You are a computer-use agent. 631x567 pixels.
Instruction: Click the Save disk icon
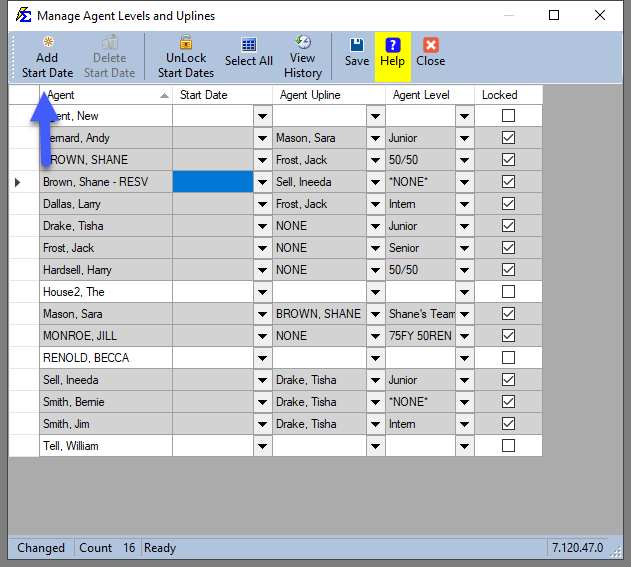pyautogui.click(x=357, y=45)
